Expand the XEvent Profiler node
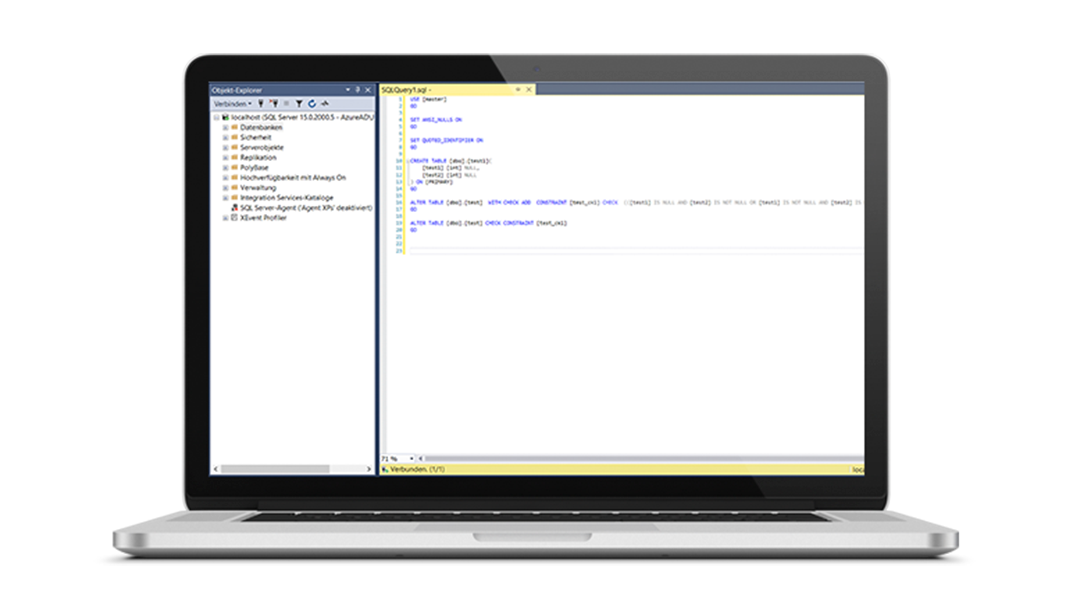Screen dimensions: 1083x613 pos(225,217)
